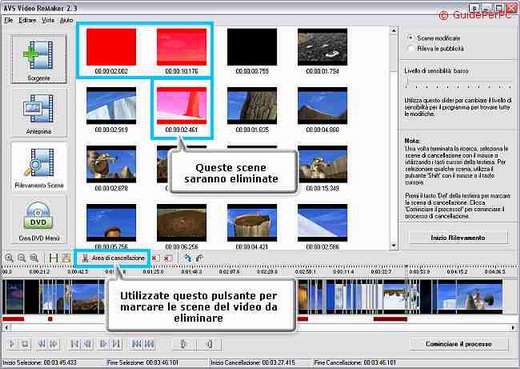Click the Fine Cancellazione status field
This screenshot has height=369, width=520.
(x=415, y=362)
